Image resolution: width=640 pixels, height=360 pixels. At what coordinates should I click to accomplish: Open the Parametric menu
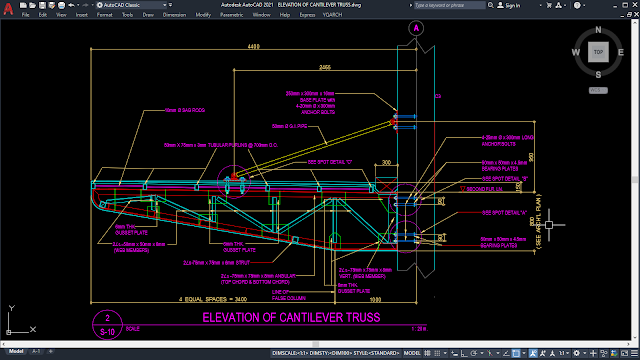[x=231, y=15]
